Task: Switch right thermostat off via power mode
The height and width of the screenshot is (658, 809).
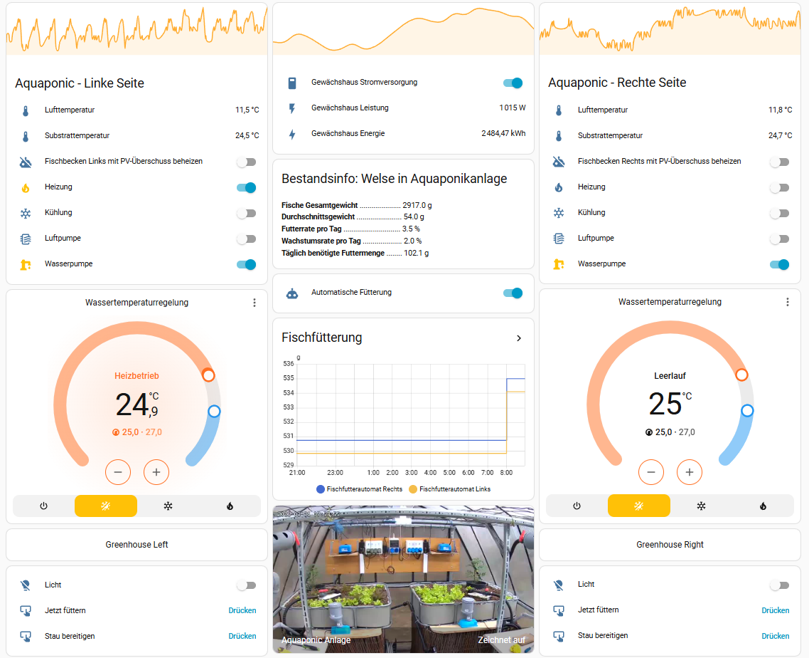Action: (577, 506)
